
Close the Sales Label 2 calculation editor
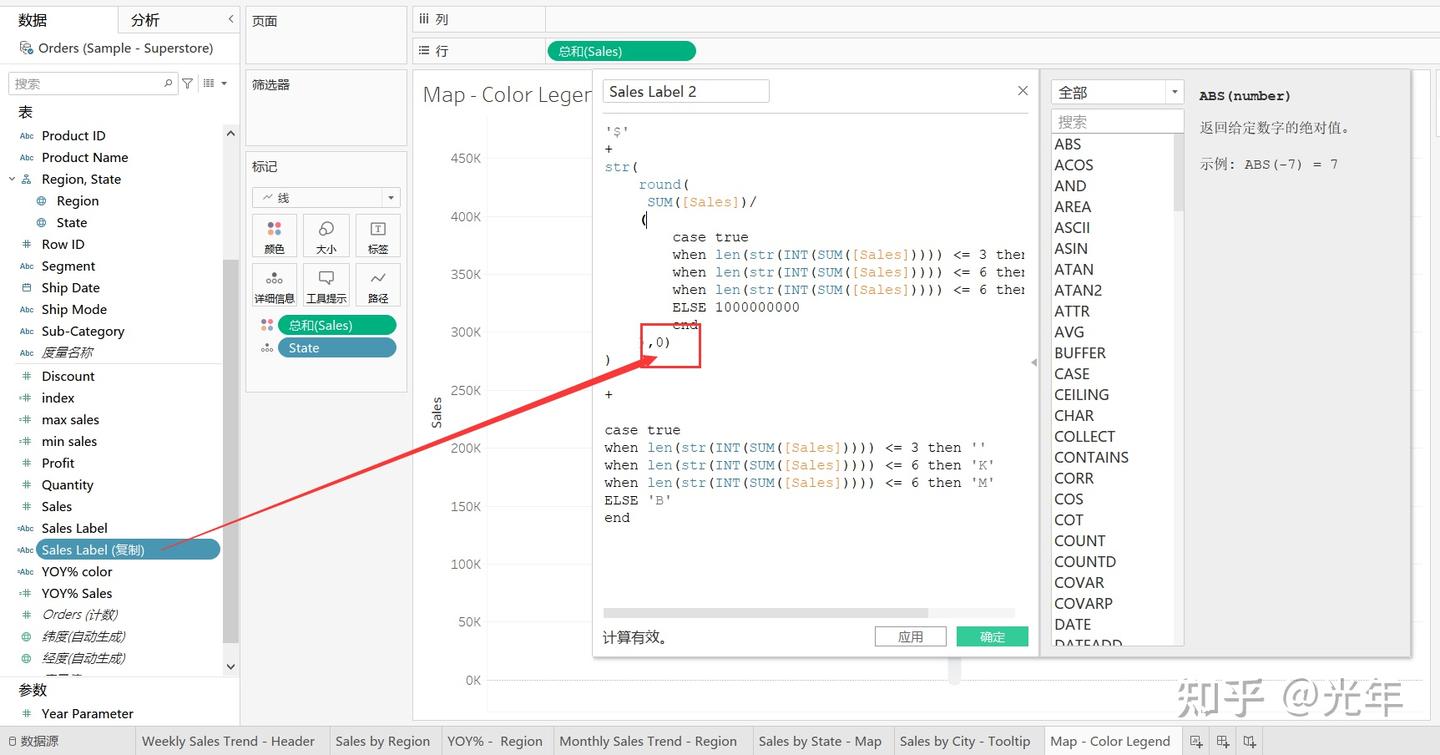(1022, 91)
